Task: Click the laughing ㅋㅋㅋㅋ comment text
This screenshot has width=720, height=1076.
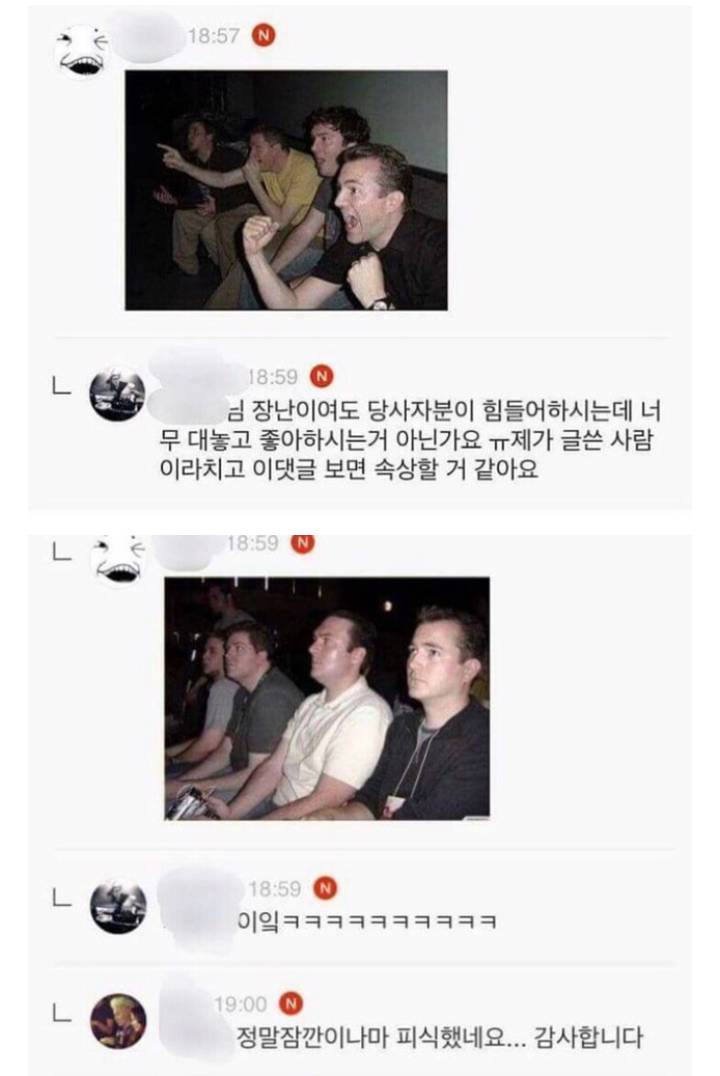Action: coord(367,921)
